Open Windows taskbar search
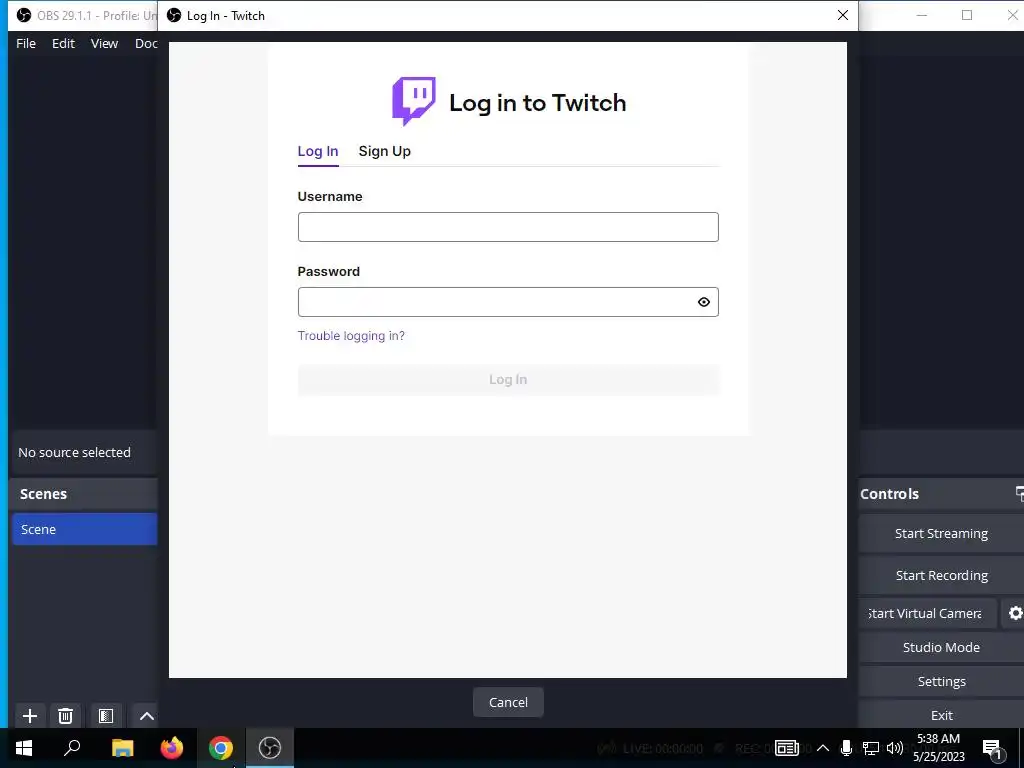This screenshot has width=1024, height=768. pos(72,748)
